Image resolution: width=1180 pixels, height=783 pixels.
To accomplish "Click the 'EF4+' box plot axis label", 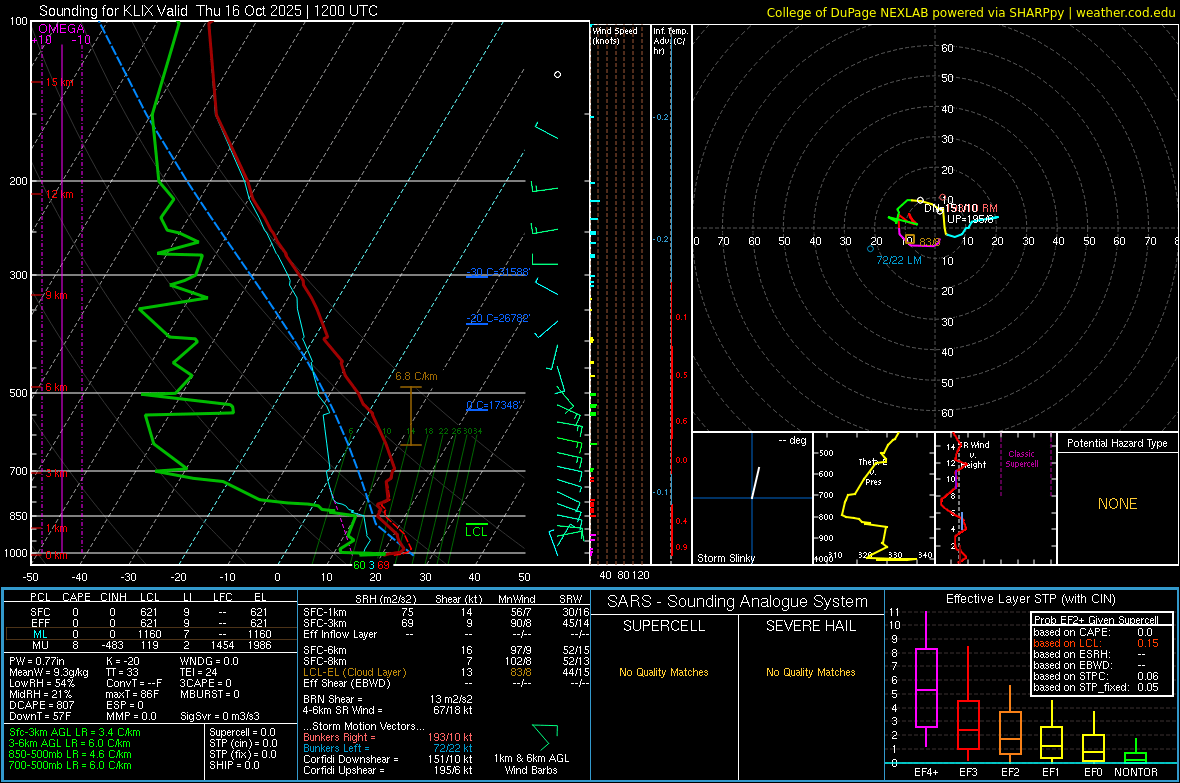I will tap(926, 772).
